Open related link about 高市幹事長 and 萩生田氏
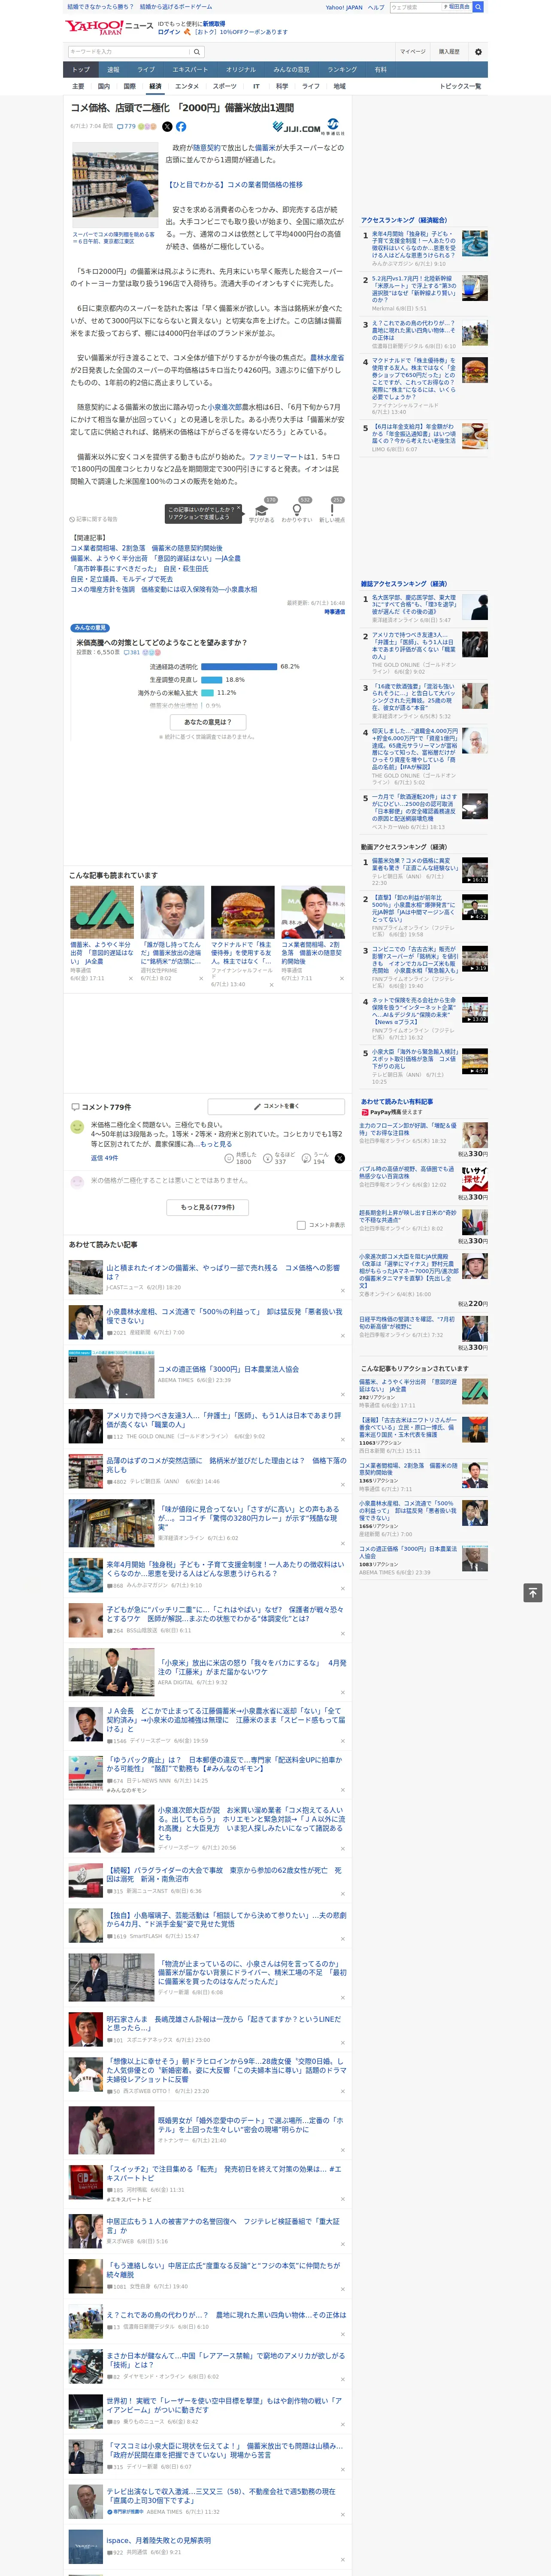 point(140,569)
